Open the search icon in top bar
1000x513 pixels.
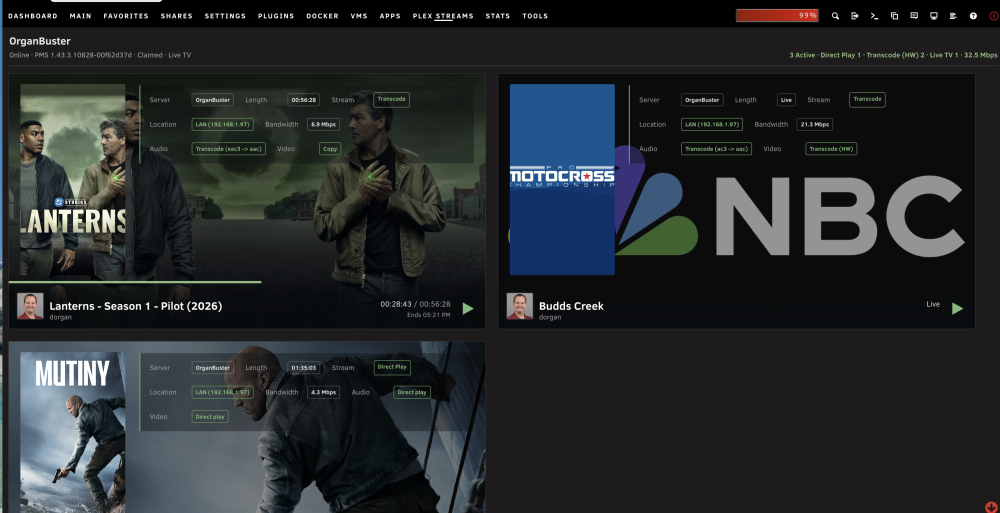click(835, 16)
